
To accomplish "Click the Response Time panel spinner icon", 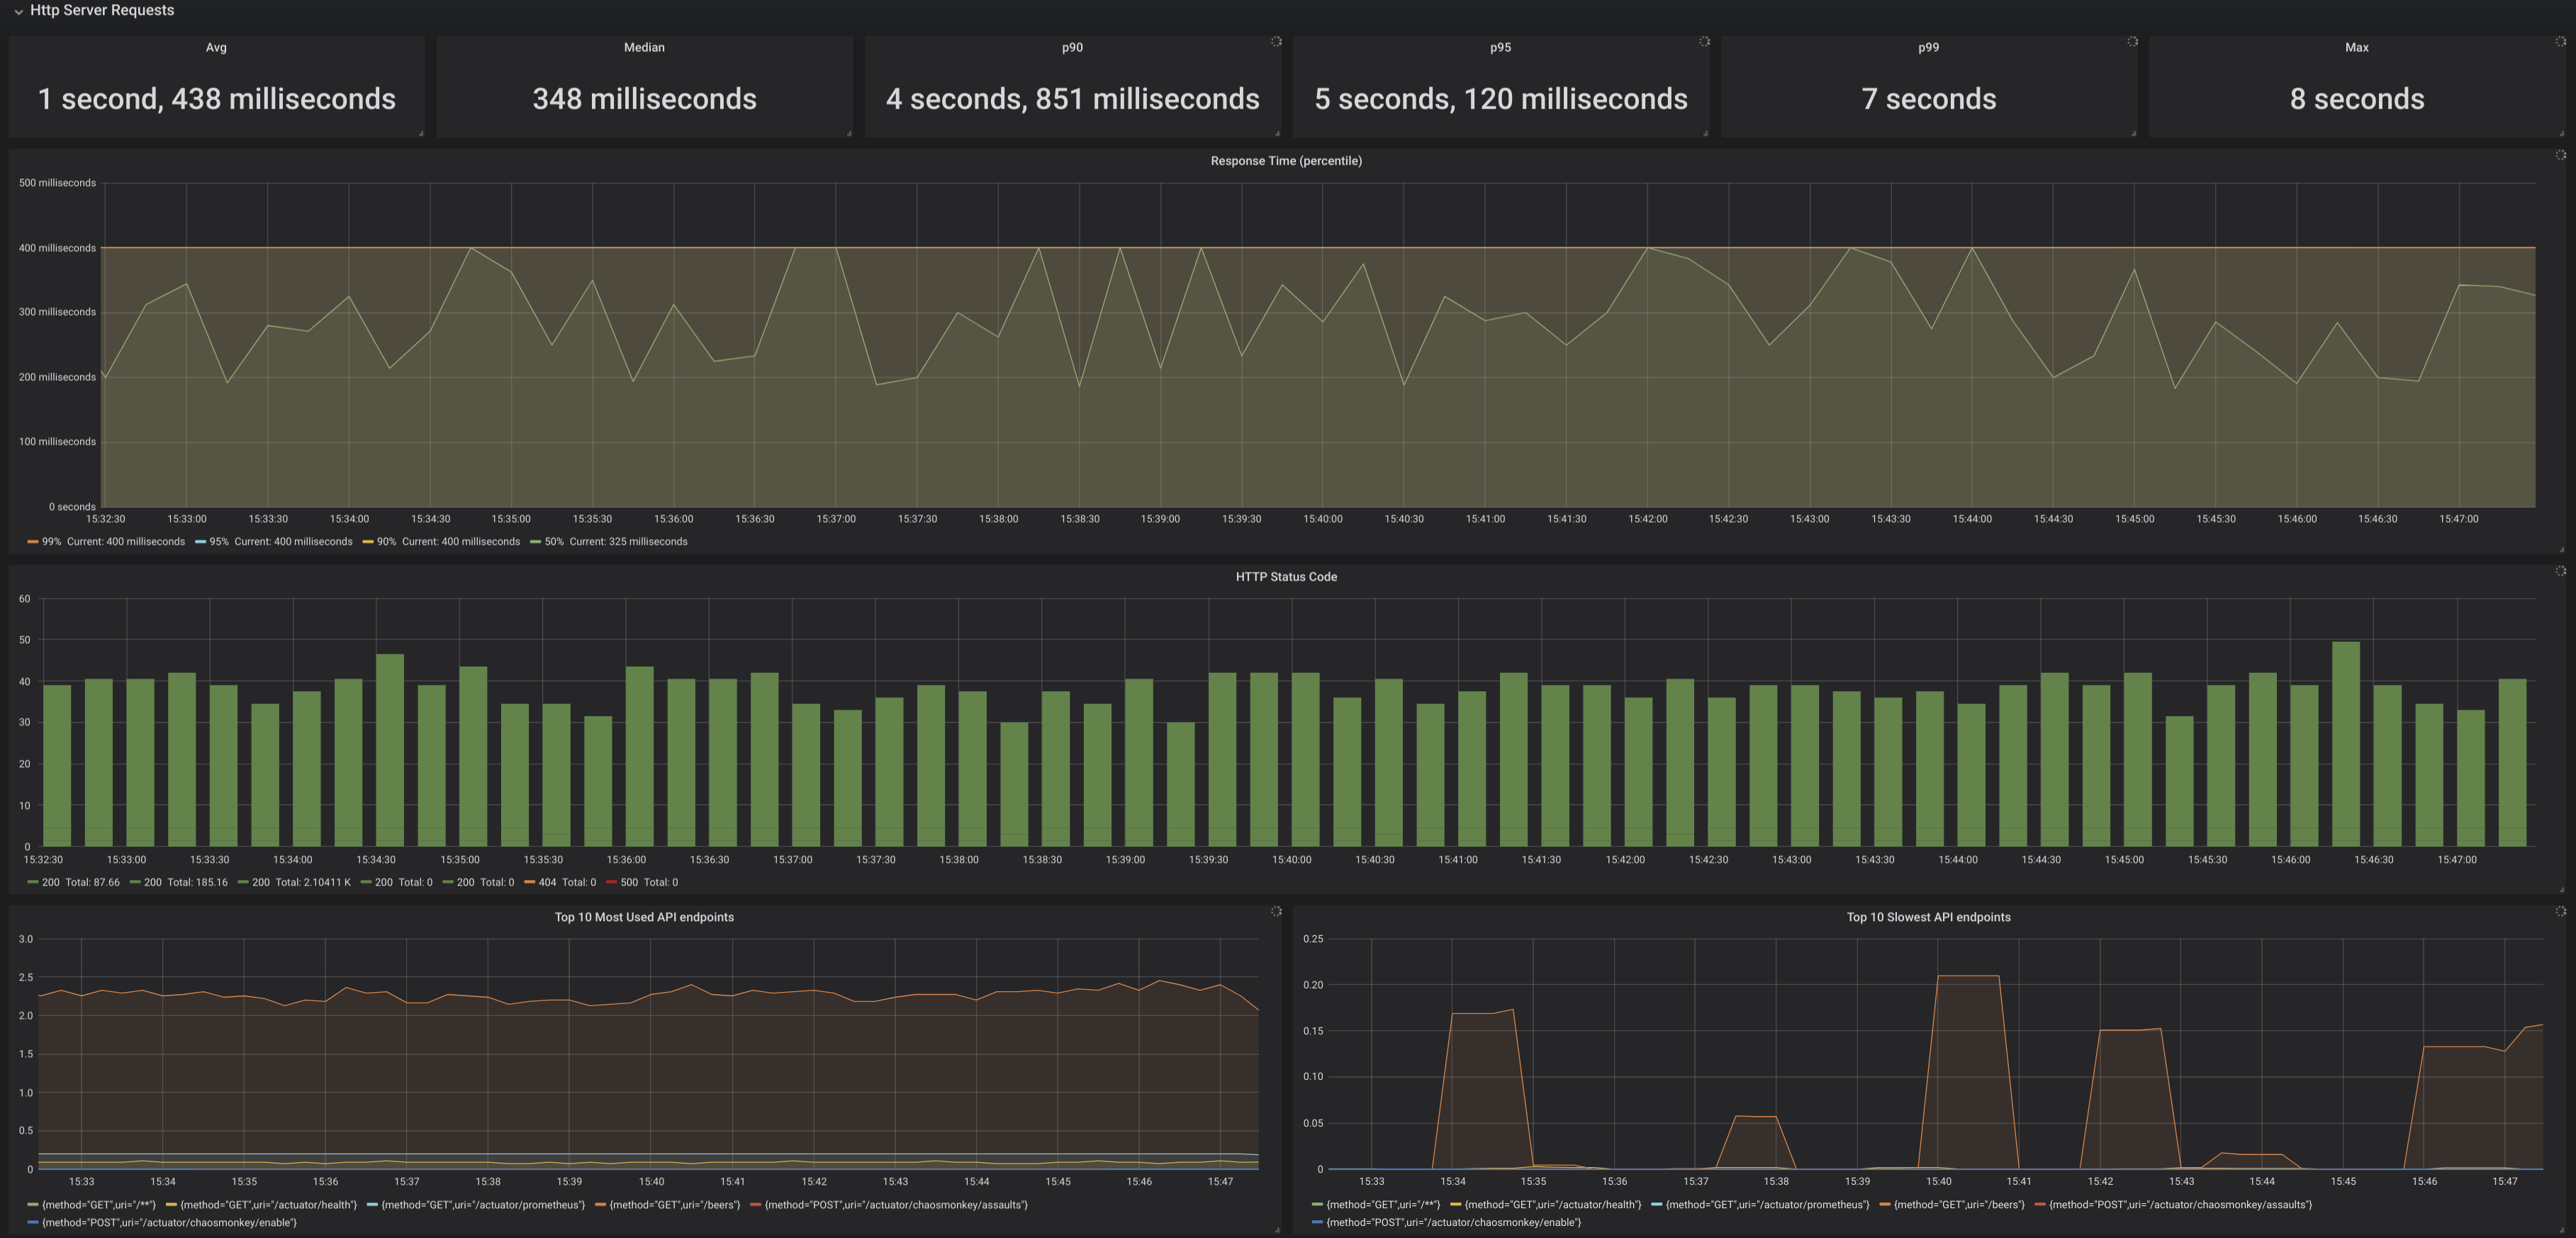I will [2560, 155].
